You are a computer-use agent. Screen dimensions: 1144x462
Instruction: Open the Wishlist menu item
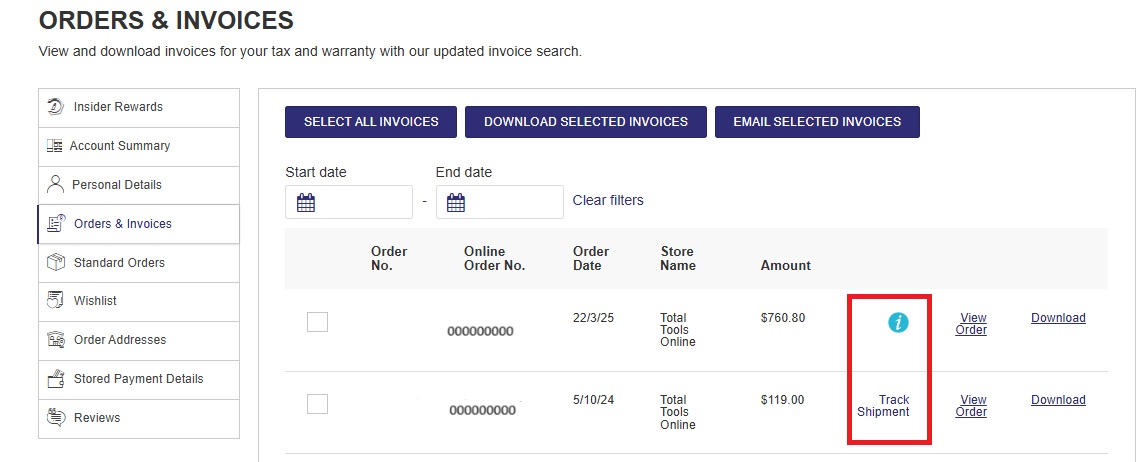pyautogui.click(x=139, y=301)
